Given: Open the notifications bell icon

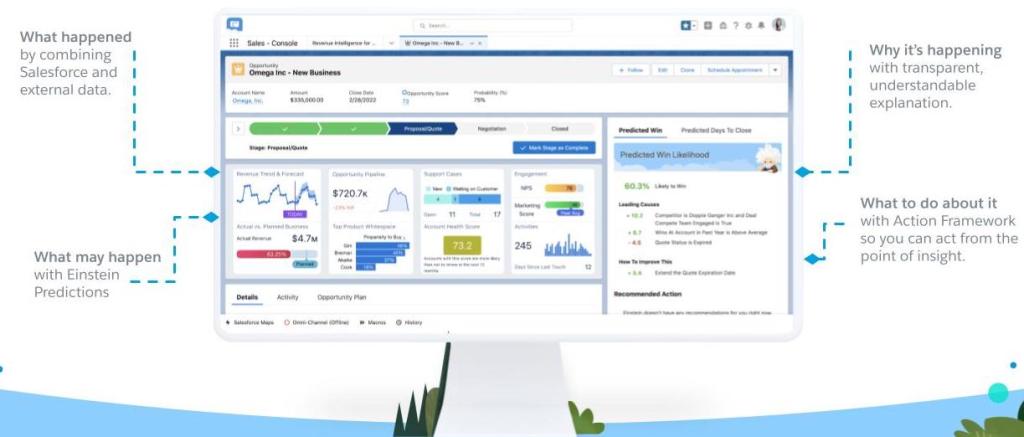Looking at the screenshot, I should point(763,25).
